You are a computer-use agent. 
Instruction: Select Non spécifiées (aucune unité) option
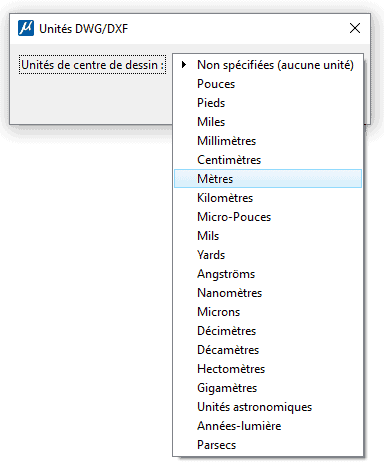pyautogui.click(x=268, y=64)
